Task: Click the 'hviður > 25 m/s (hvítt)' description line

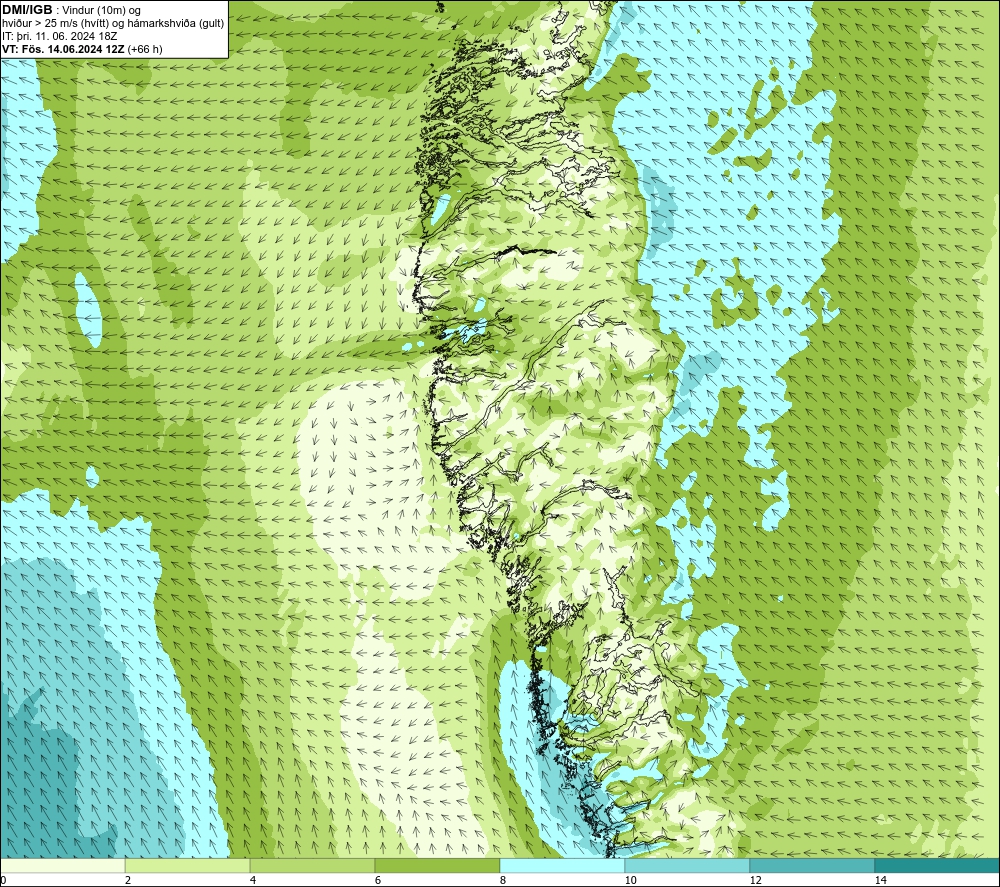Action: [x=113, y=24]
